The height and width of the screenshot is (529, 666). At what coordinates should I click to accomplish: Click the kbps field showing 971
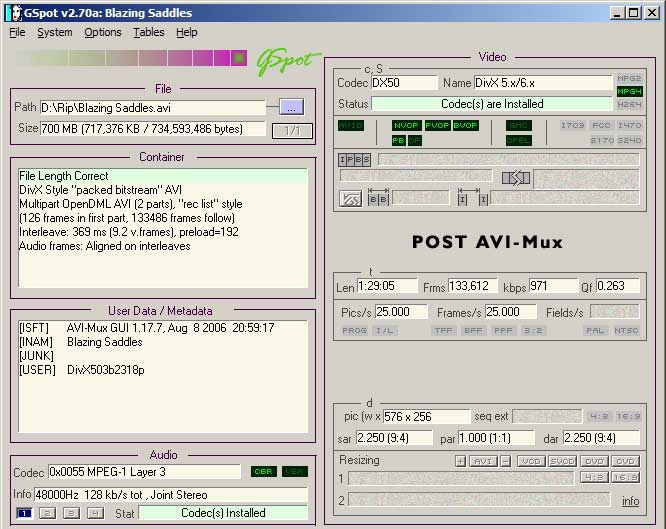(x=553, y=286)
